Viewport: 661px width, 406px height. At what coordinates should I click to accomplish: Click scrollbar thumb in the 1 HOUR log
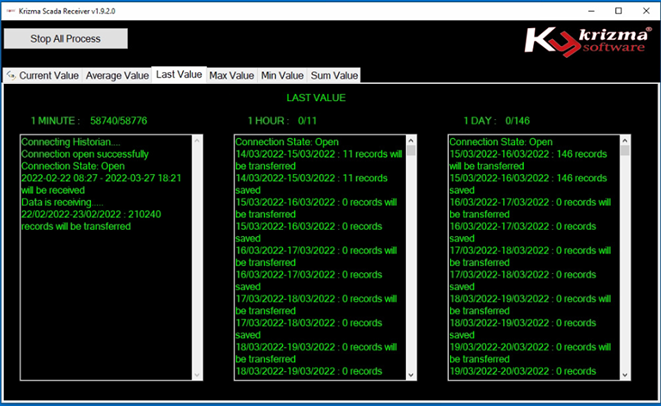[x=410, y=153]
